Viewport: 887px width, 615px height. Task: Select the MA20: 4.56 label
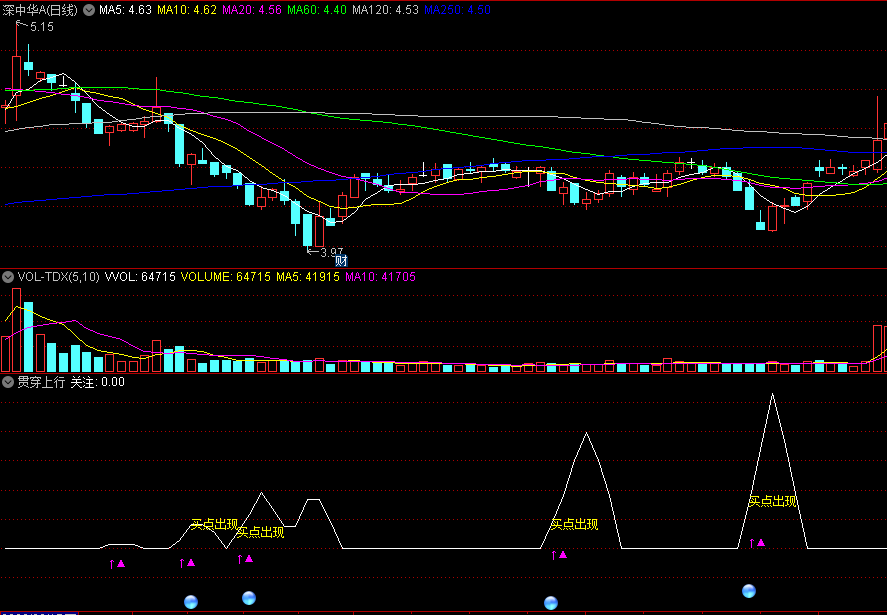click(x=252, y=10)
